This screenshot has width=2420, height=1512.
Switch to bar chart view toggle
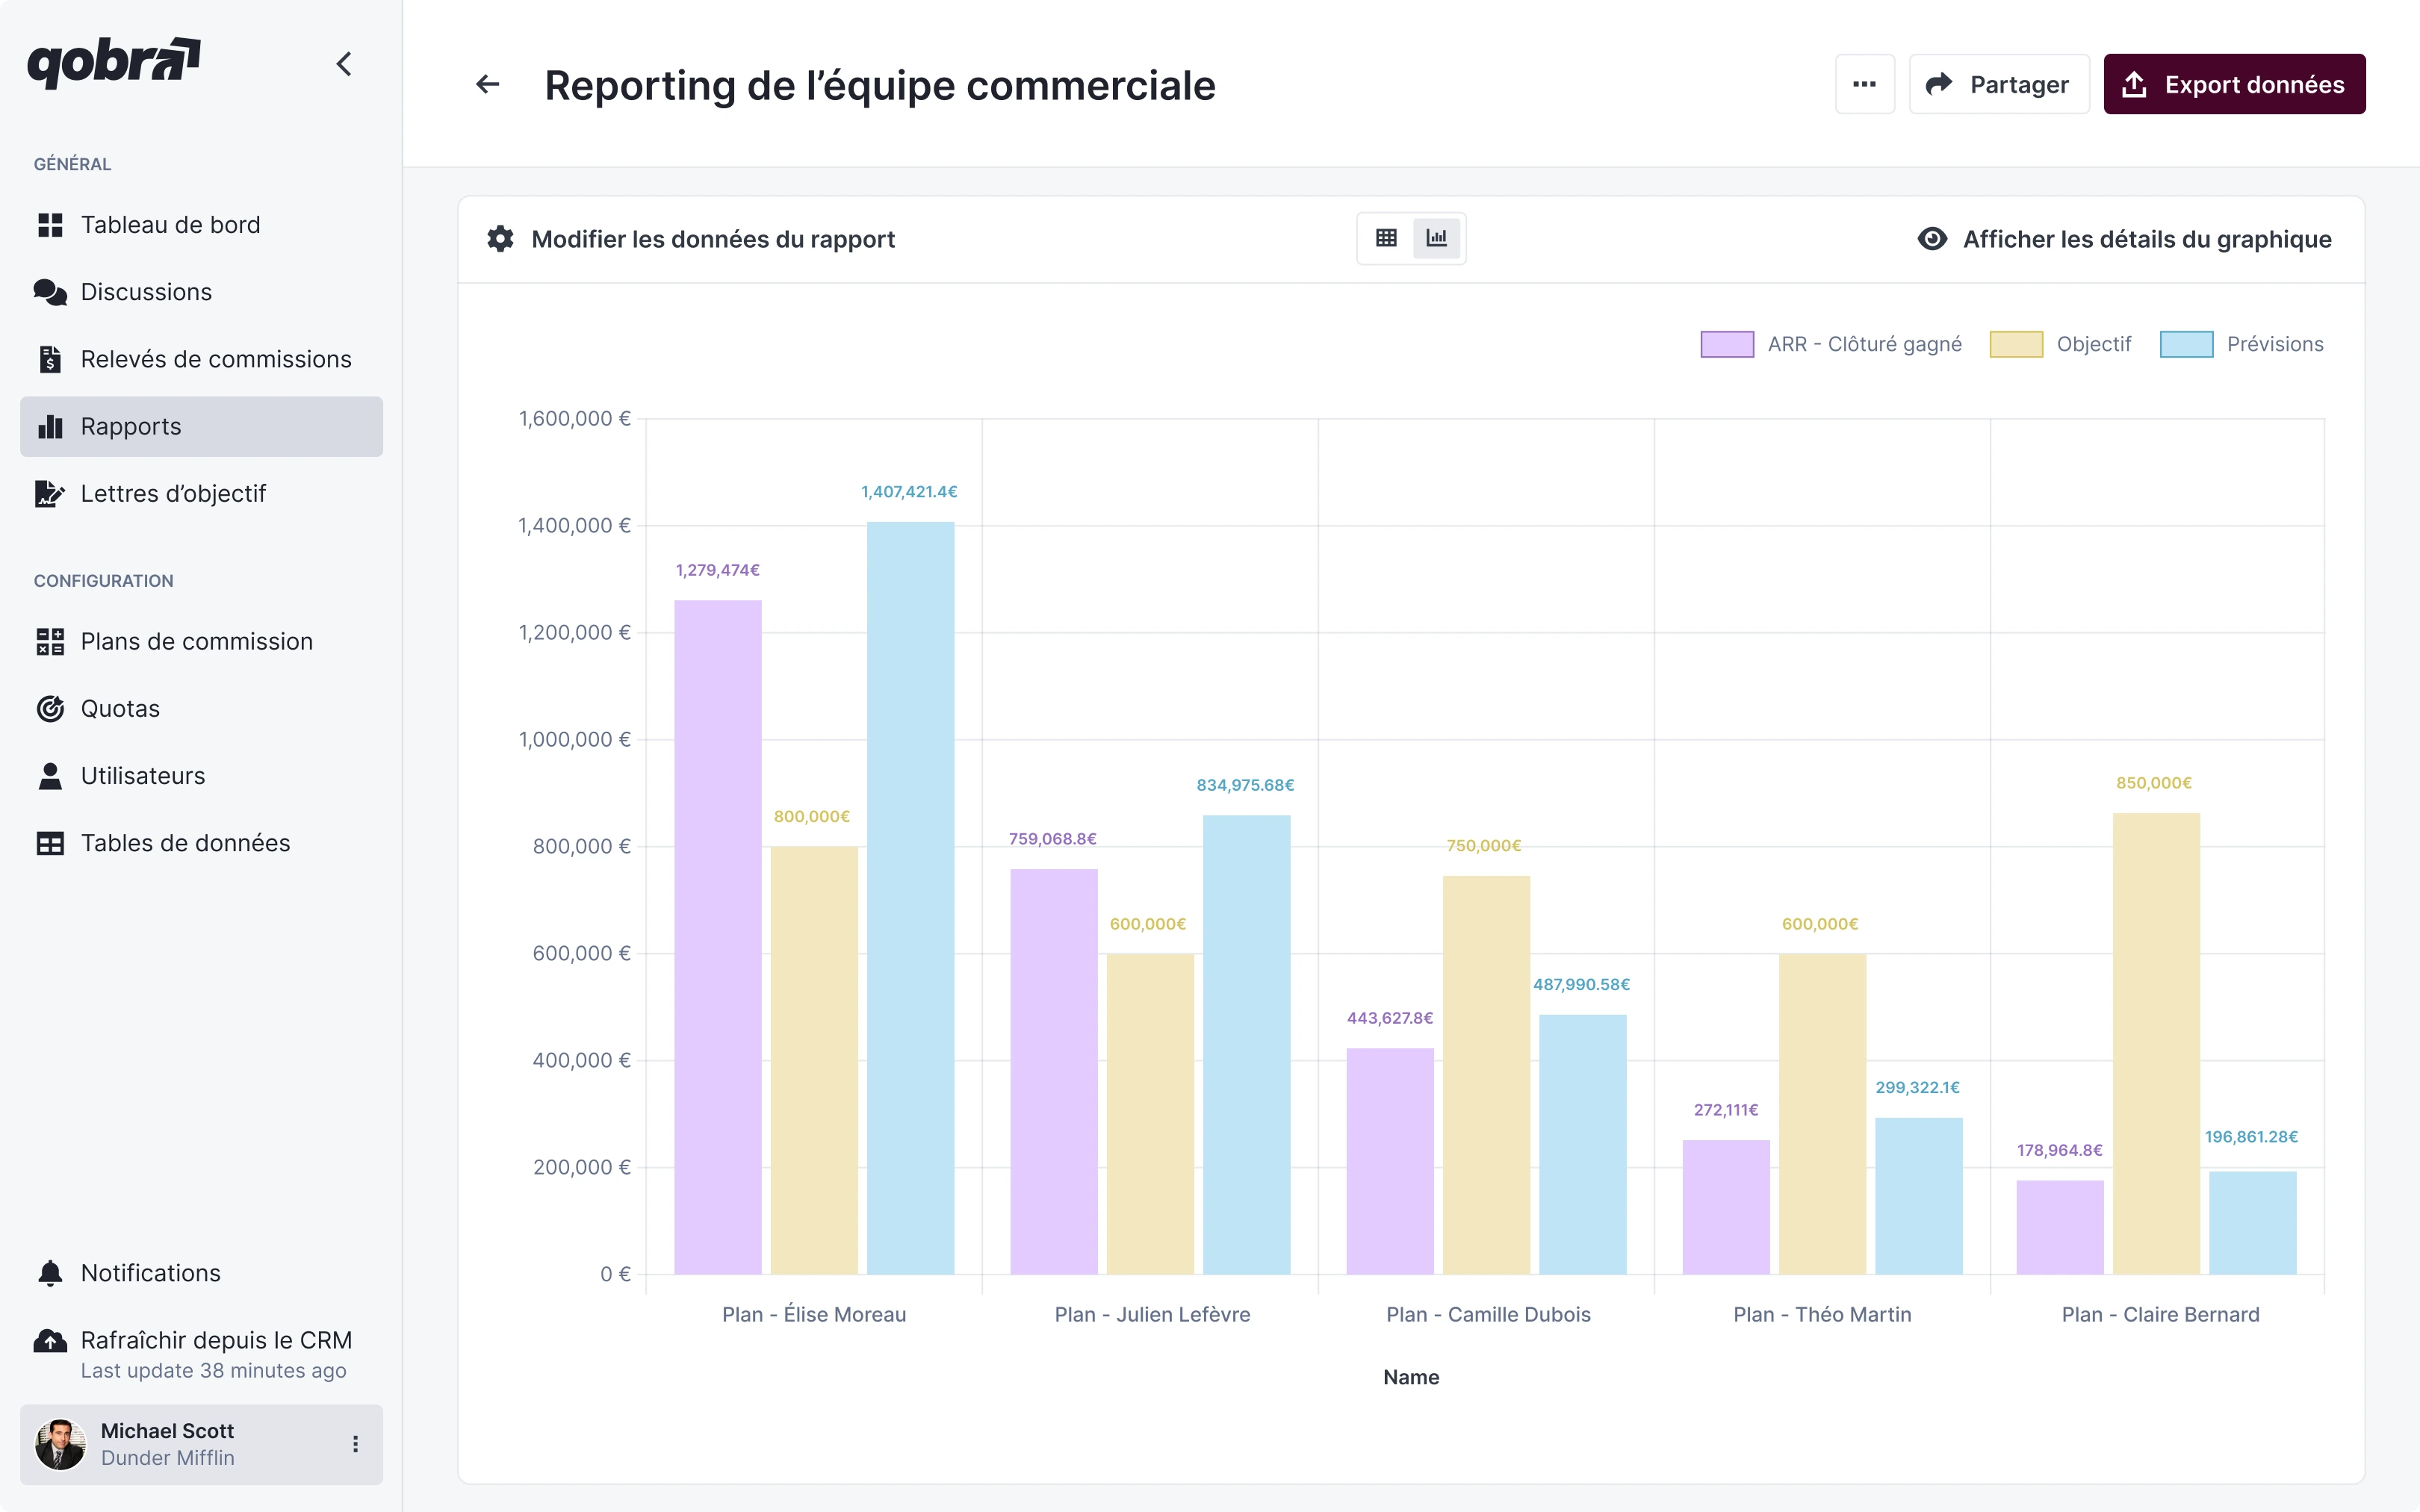1436,238
